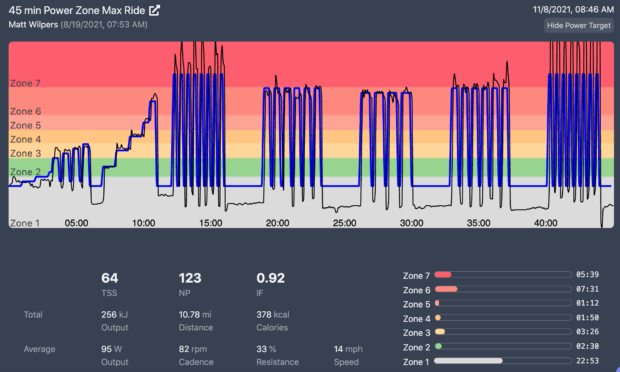Click the Zone 1 progress bar

503,361
